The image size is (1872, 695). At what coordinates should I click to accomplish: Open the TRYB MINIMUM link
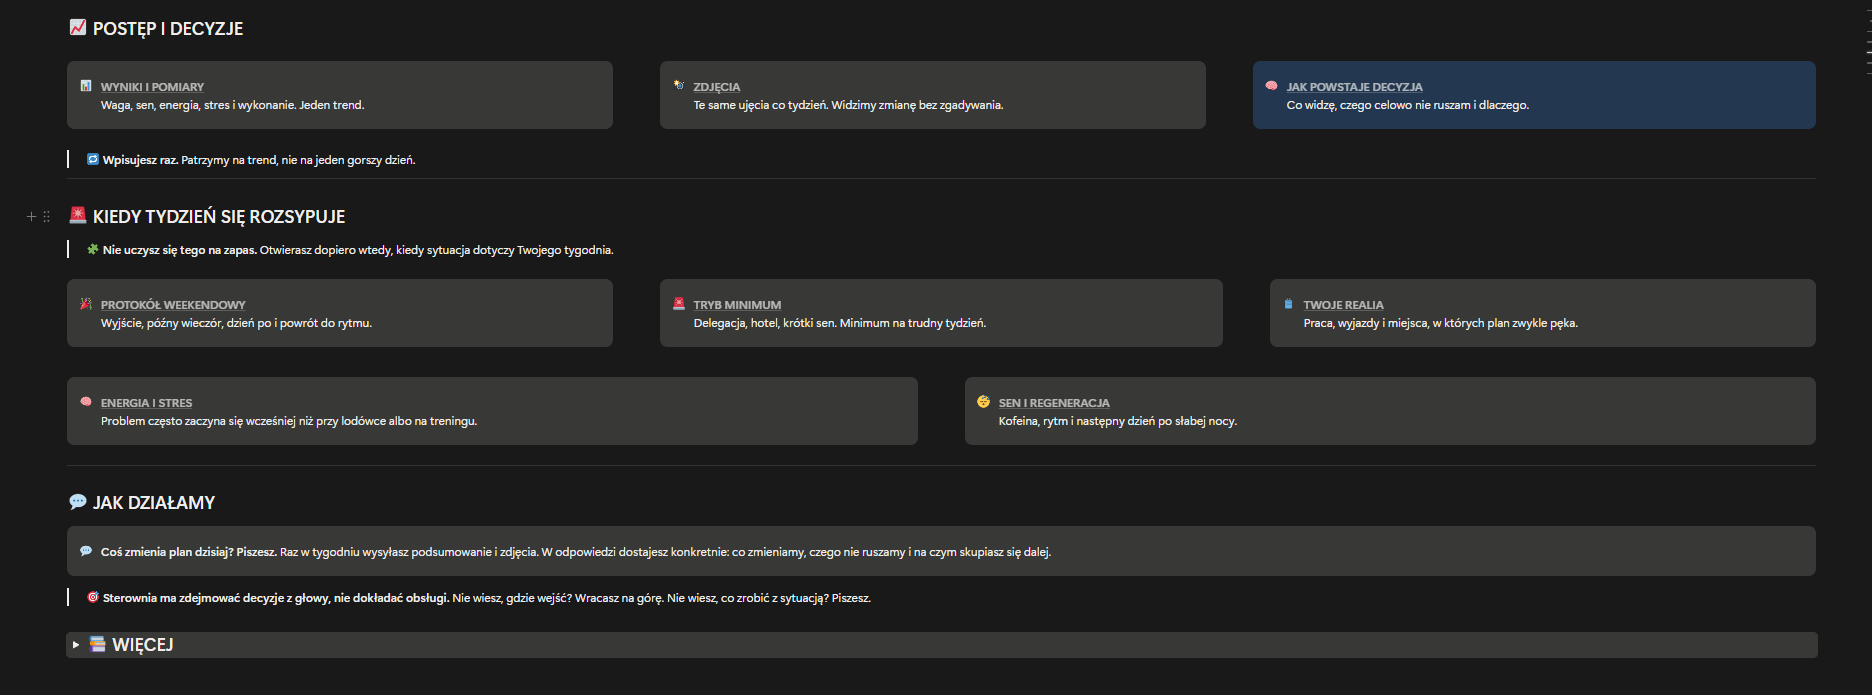pyautogui.click(x=737, y=305)
